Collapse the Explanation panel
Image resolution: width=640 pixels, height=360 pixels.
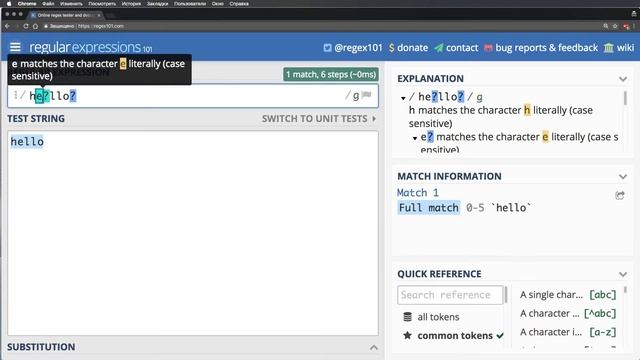623,79
